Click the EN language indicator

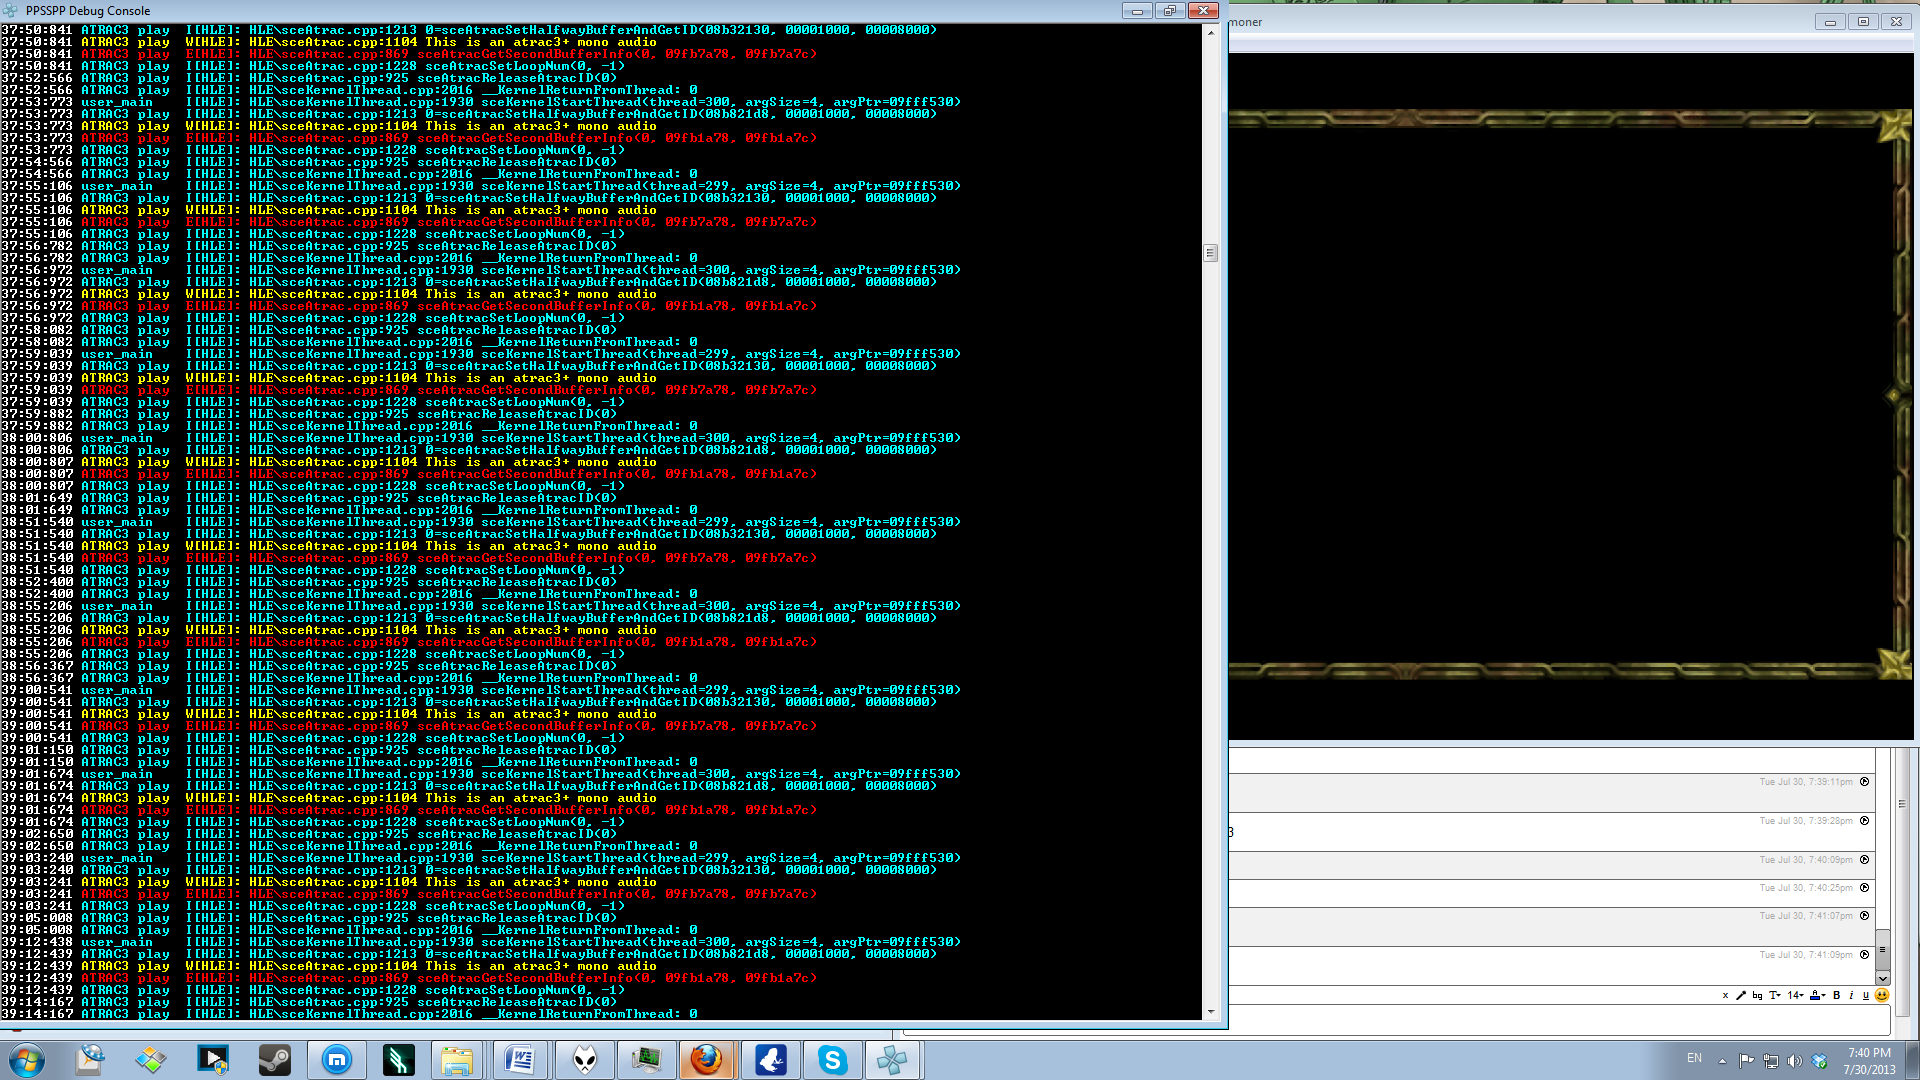point(1694,1058)
